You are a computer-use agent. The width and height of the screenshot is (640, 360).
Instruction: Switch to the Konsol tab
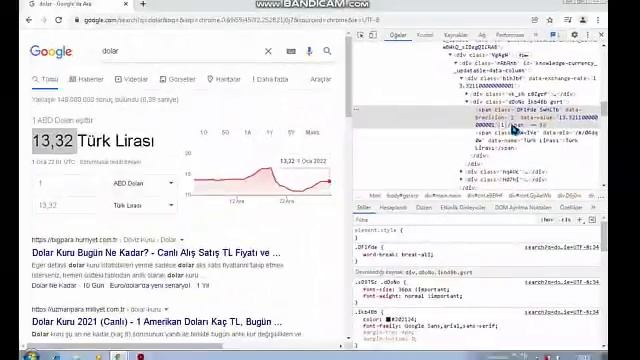point(425,35)
